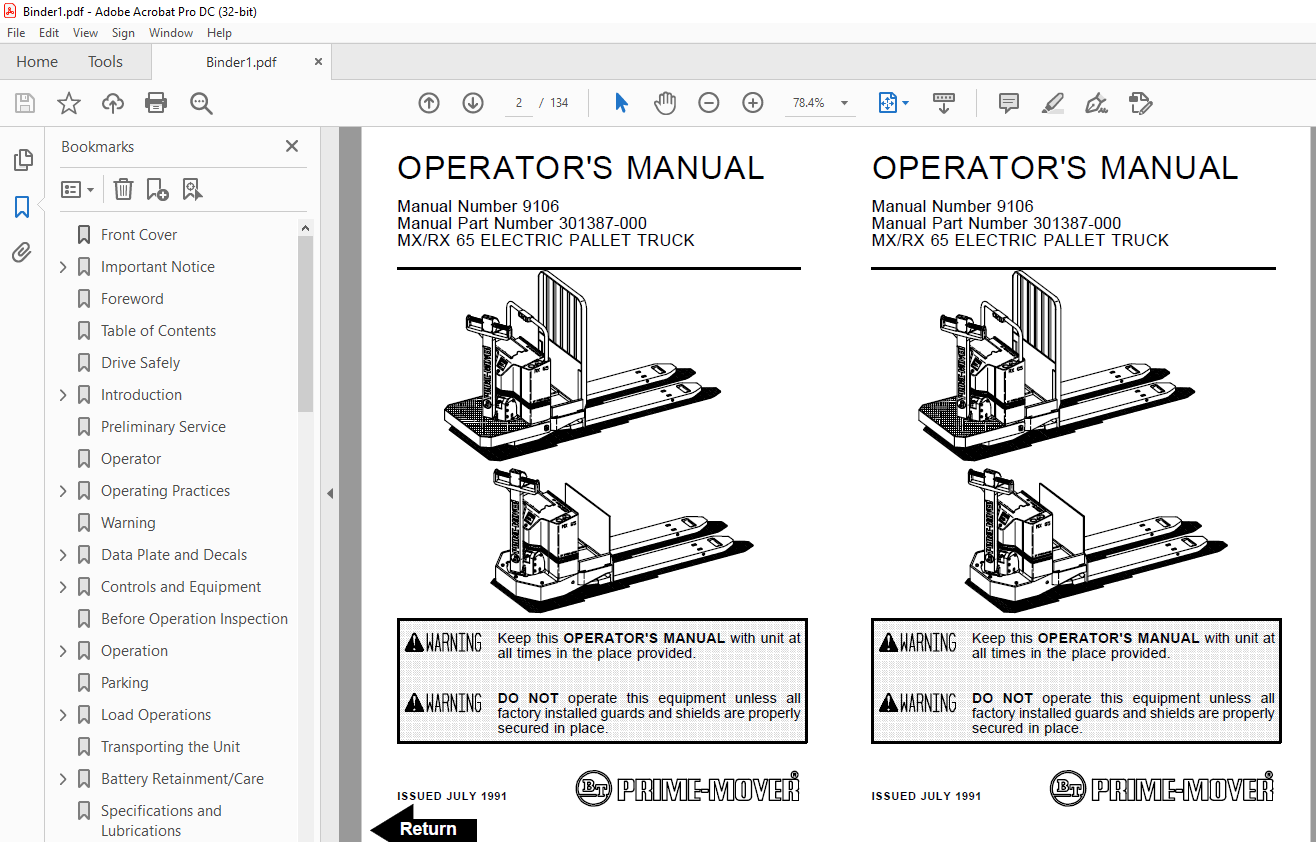Click the Bookmarks panel icon in sidebar

pos(22,207)
